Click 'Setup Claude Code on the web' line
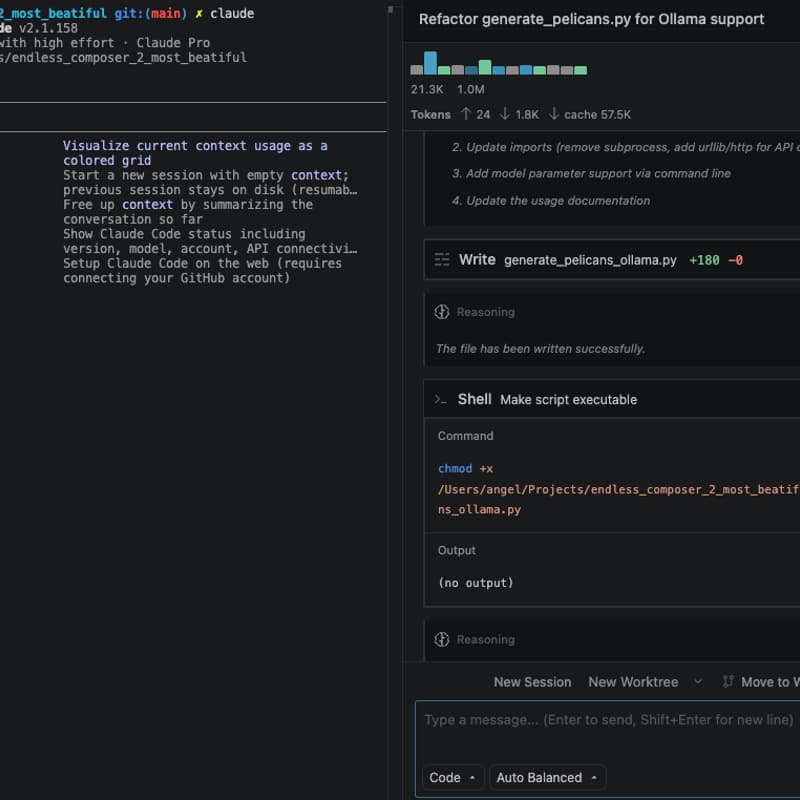 (x=203, y=270)
